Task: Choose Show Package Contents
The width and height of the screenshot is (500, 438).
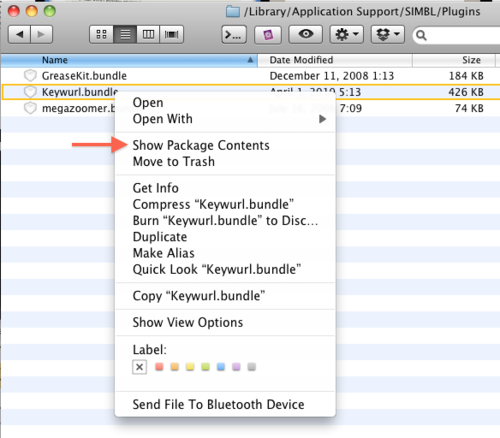Action: (225, 145)
